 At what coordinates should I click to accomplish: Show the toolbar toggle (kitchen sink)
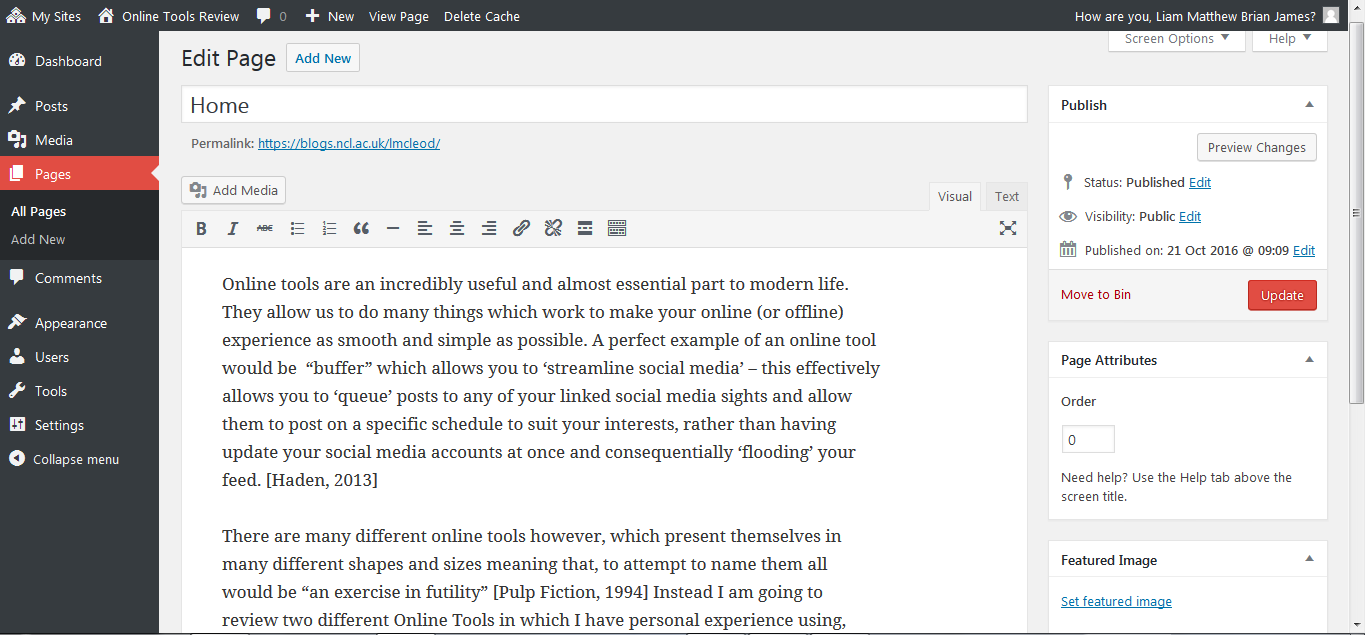(x=617, y=229)
